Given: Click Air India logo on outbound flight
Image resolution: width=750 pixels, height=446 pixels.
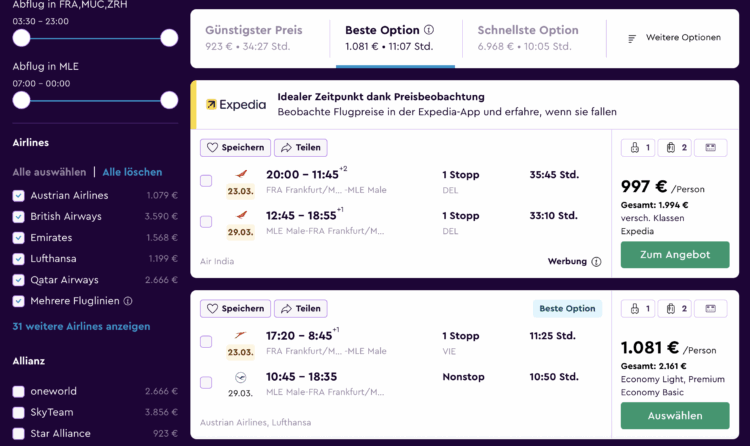Looking at the screenshot, I should 241,174.
